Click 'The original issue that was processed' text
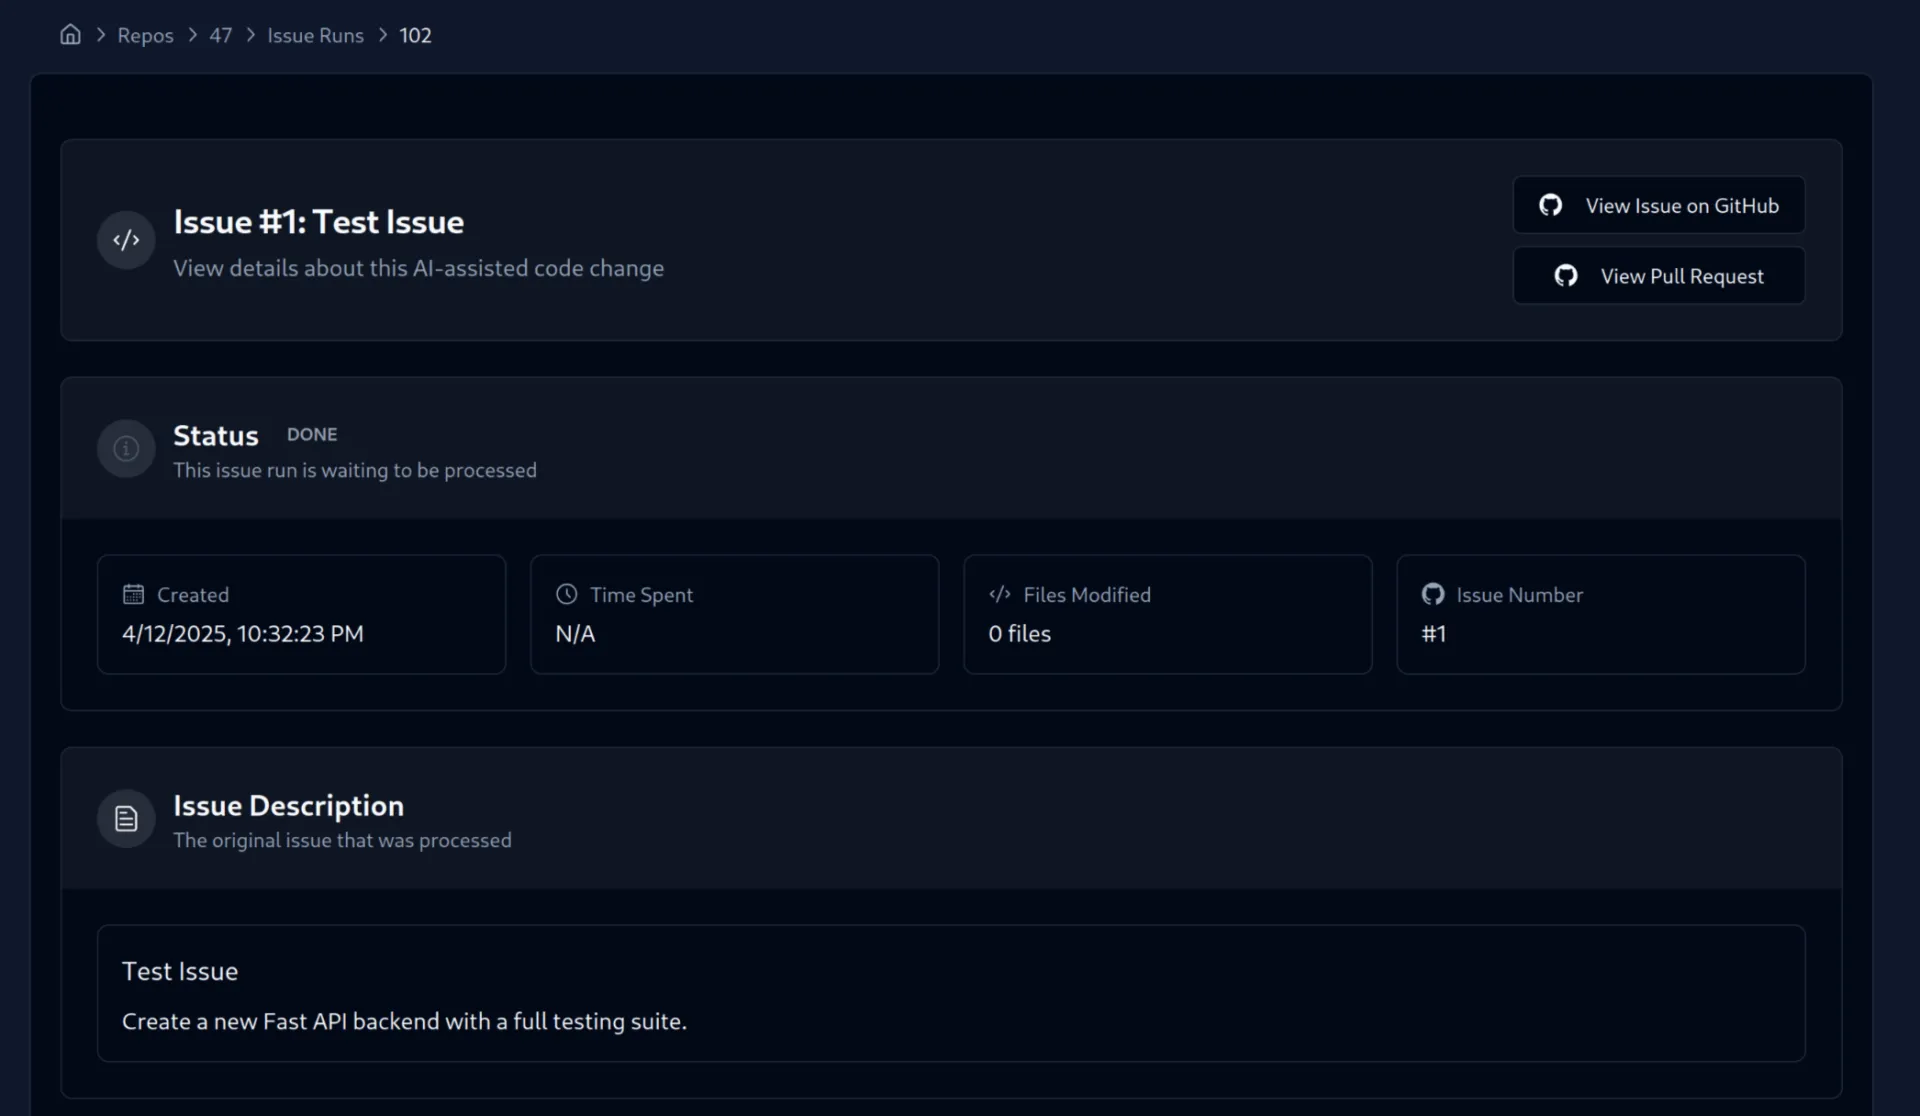This screenshot has height=1116, width=1920. pyautogui.click(x=342, y=840)
